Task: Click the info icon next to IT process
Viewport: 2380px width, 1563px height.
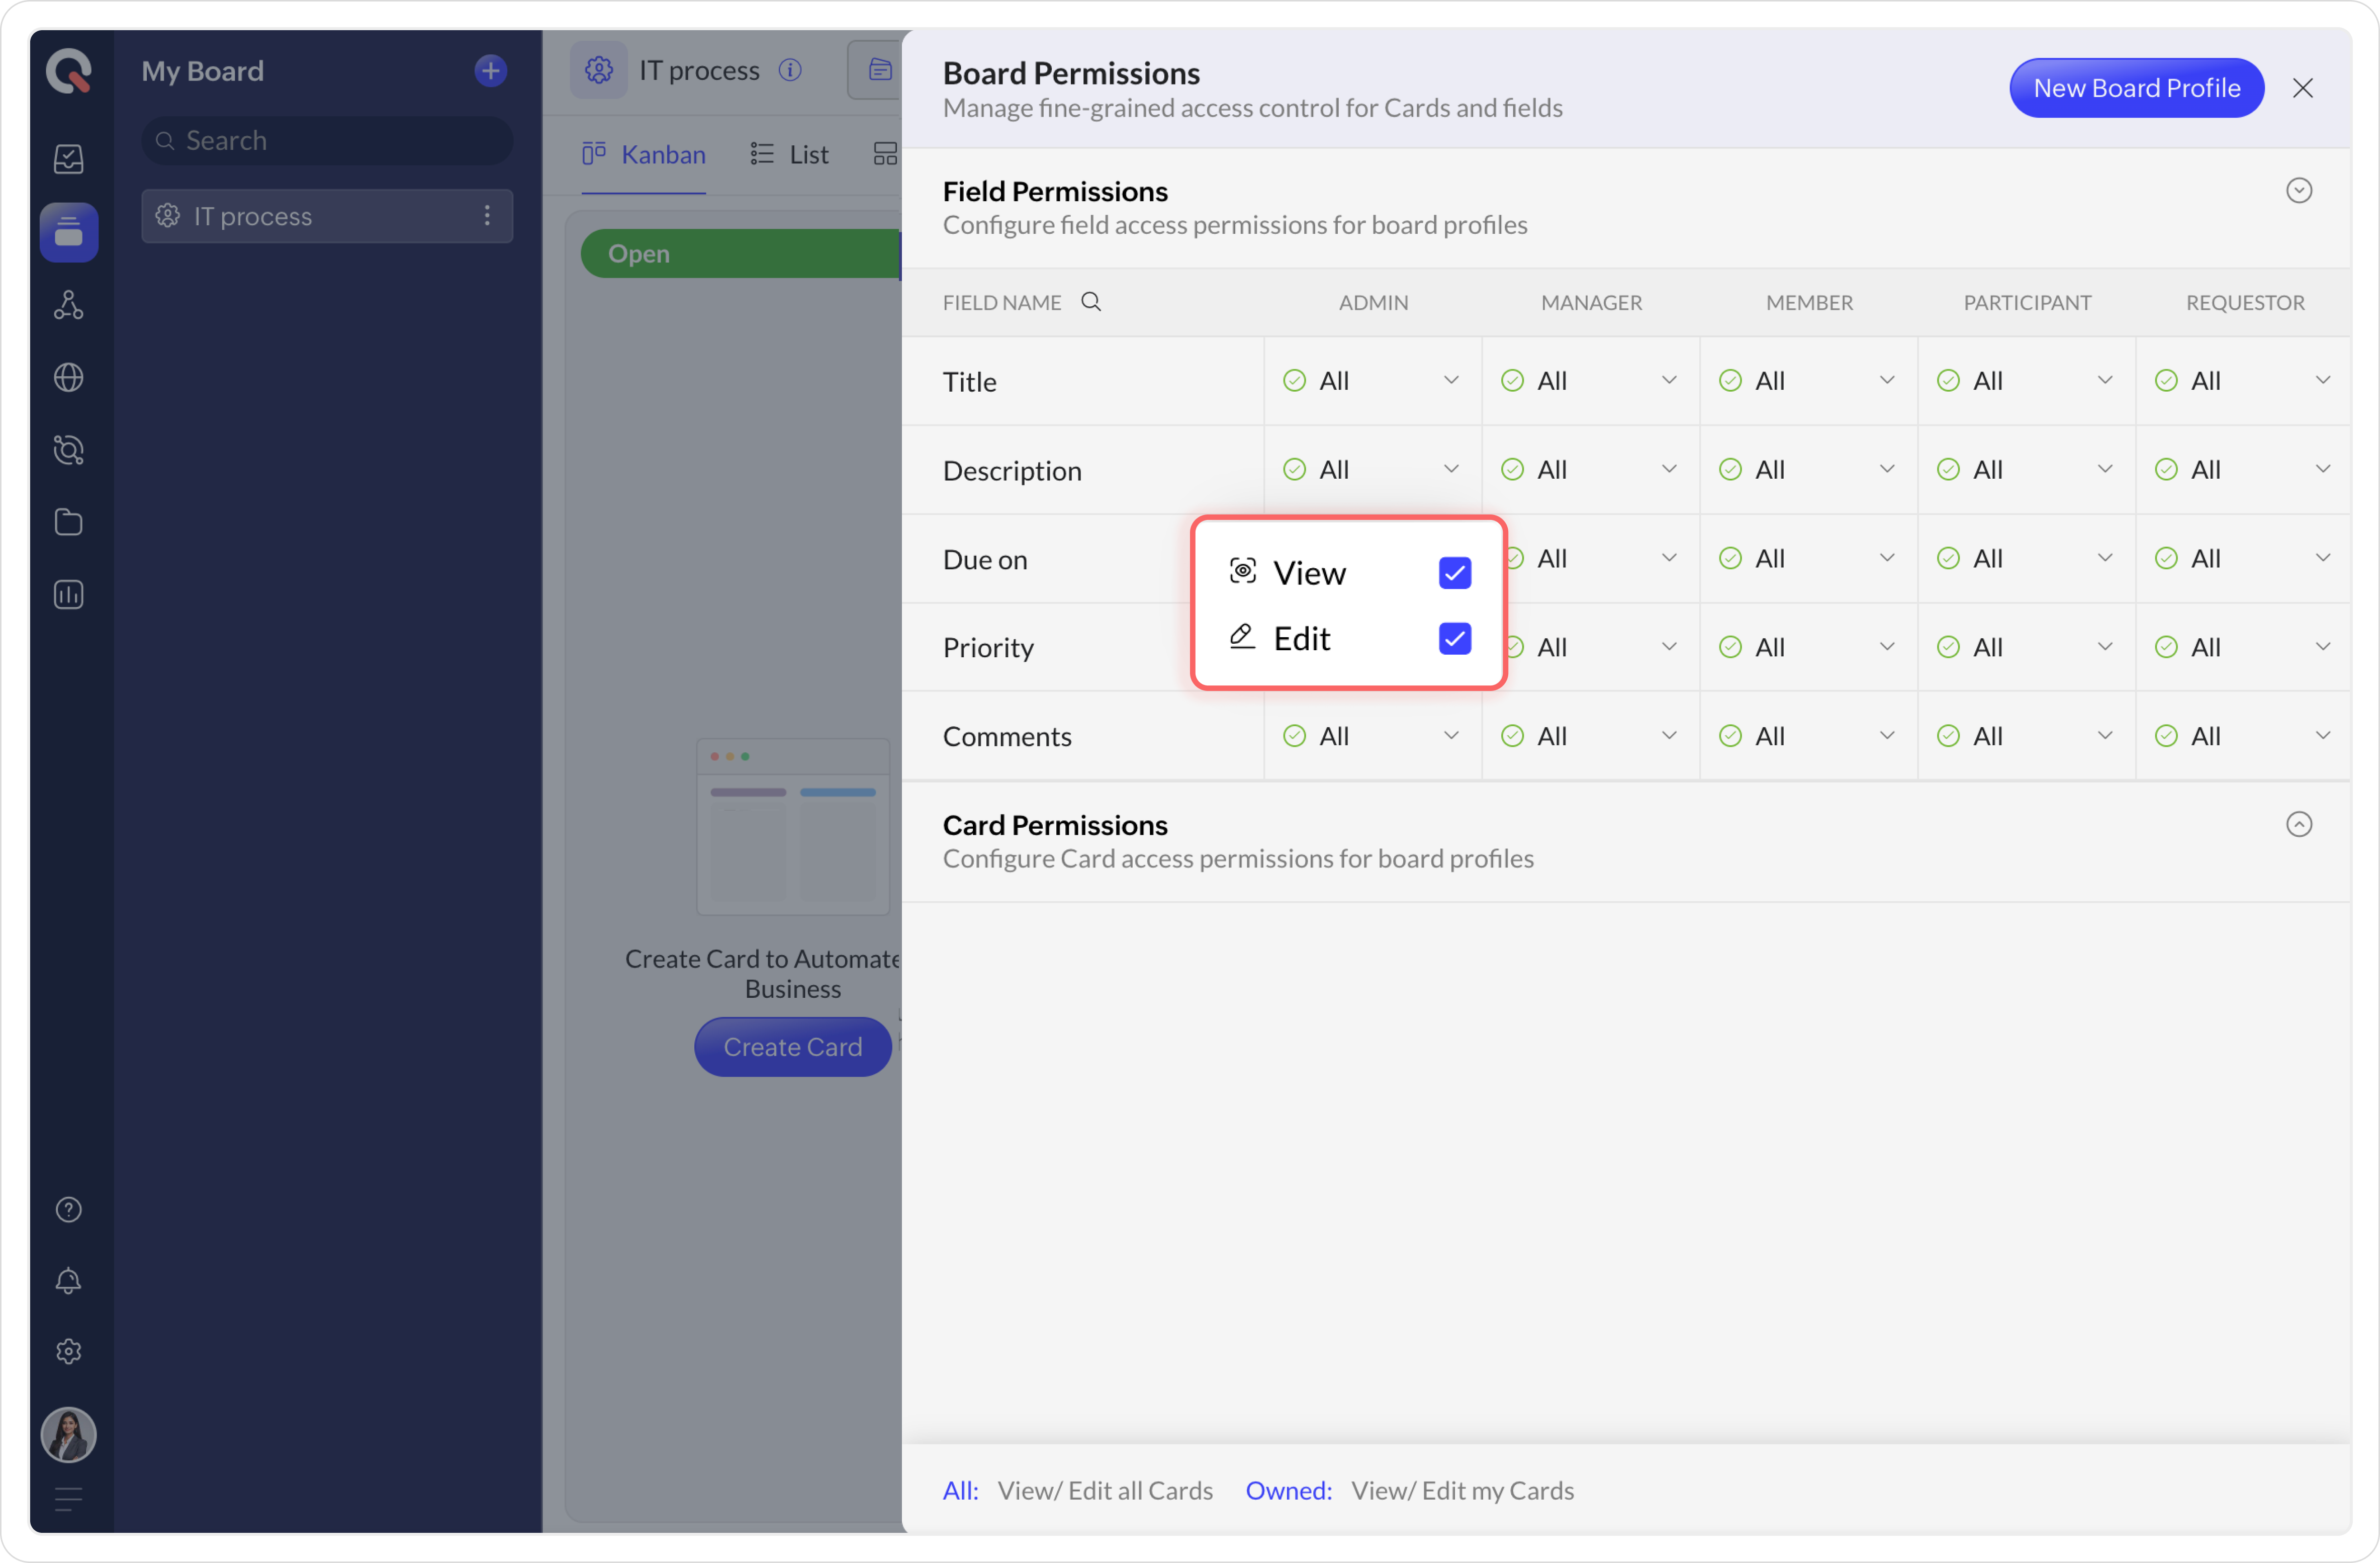Action: tap(790, 71)
